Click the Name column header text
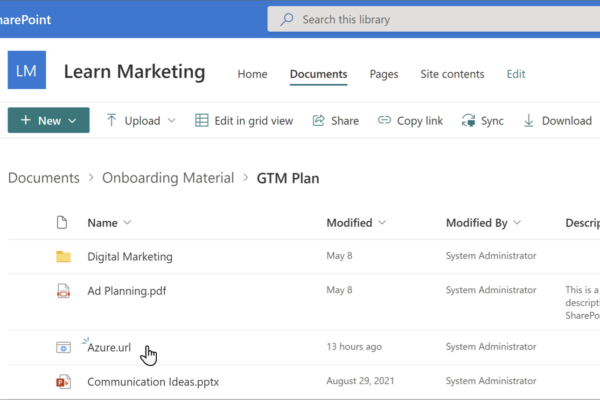 102,223
